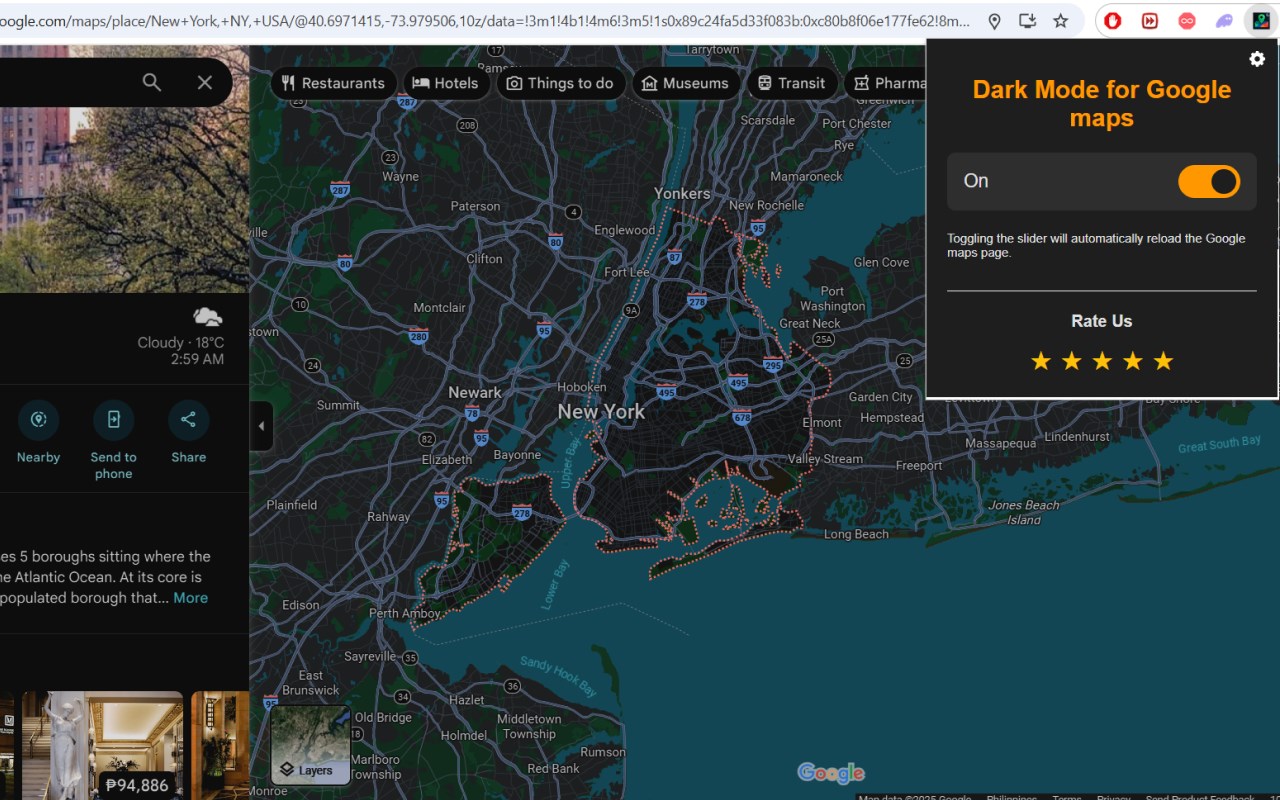Open the red fast-forward extension icon
Viewport: 1280px width, 800px height.
1150,21
